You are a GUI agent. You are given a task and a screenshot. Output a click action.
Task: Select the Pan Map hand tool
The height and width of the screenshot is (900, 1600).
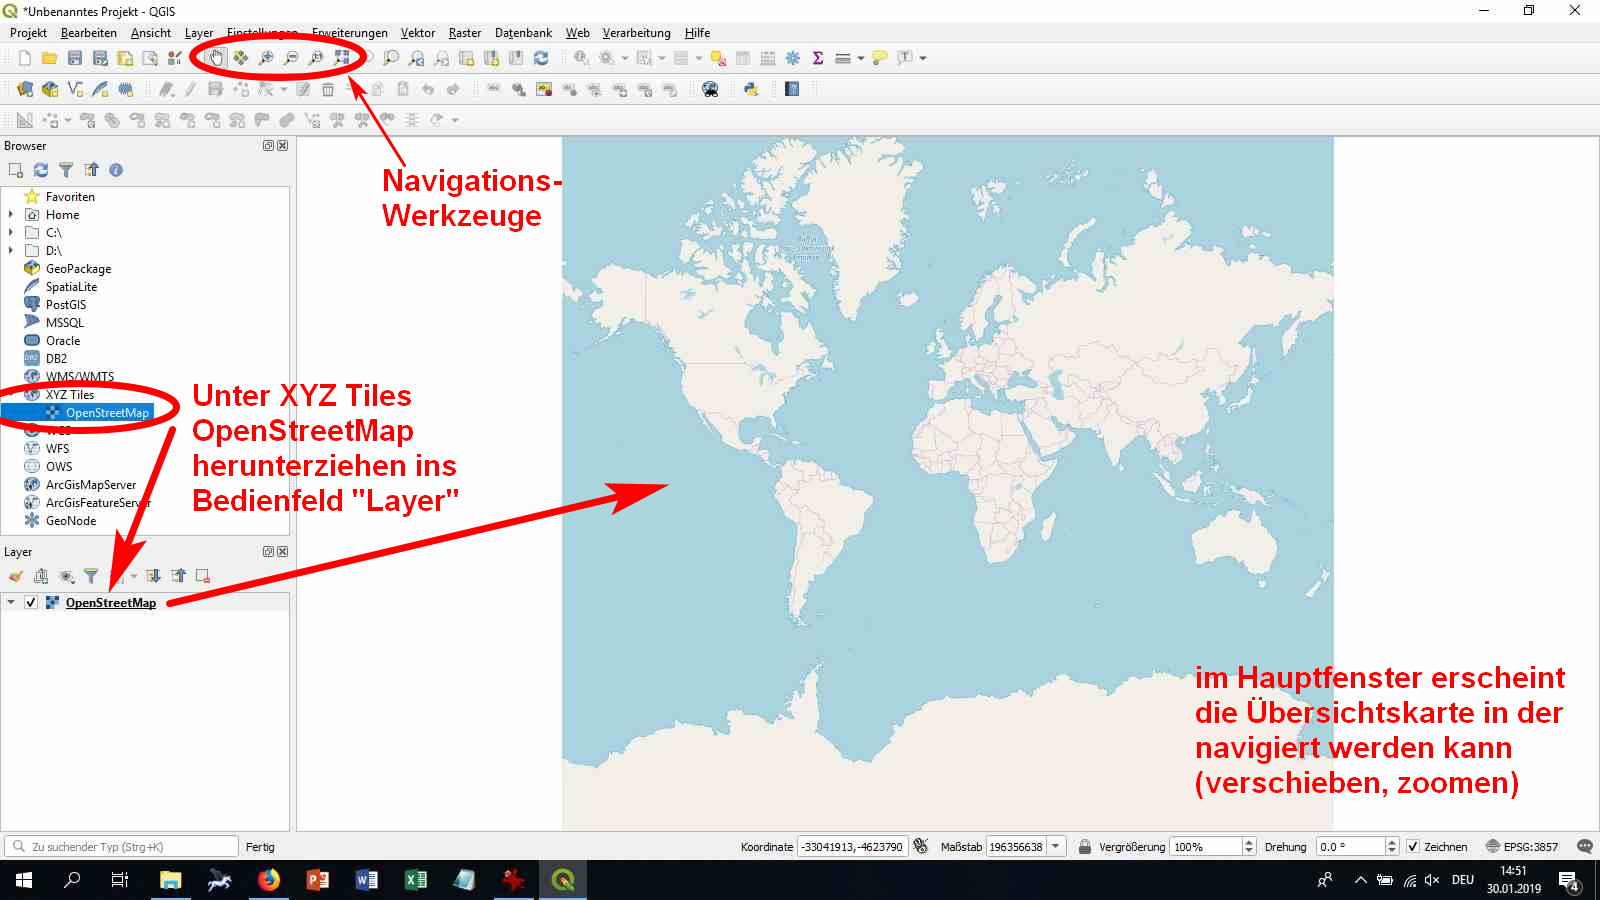click(216, 58)
